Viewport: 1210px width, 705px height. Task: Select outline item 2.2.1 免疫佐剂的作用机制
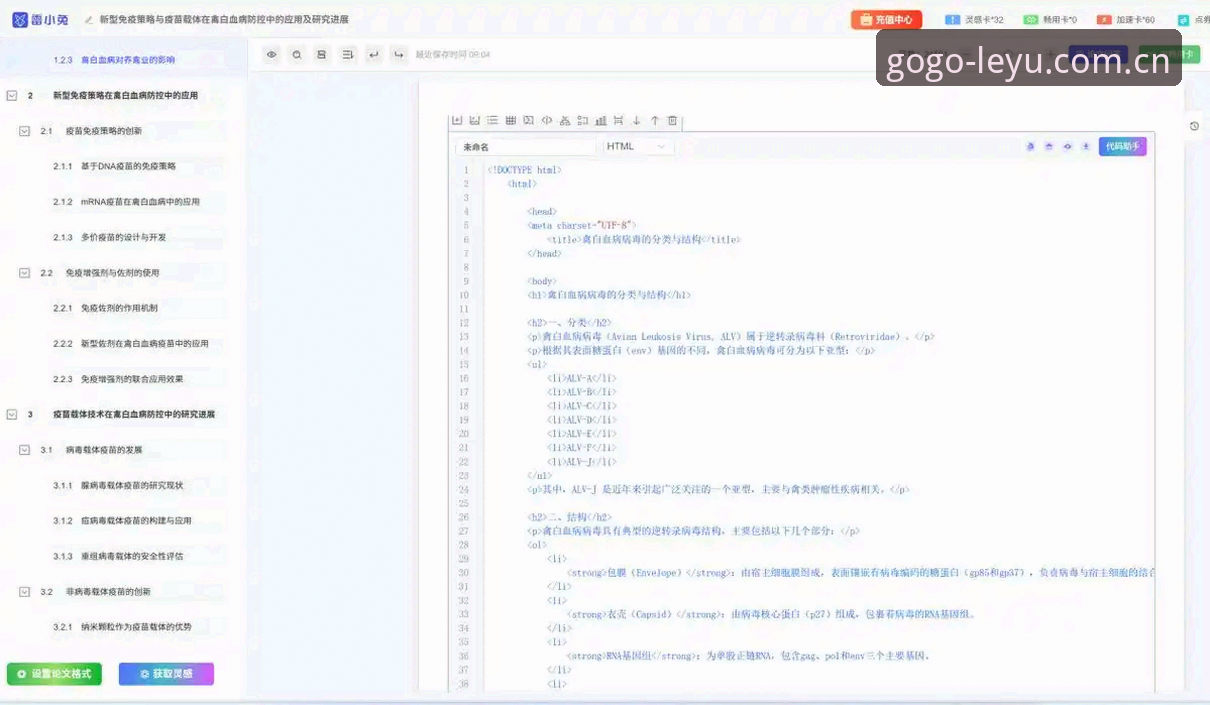click(105, 308)
